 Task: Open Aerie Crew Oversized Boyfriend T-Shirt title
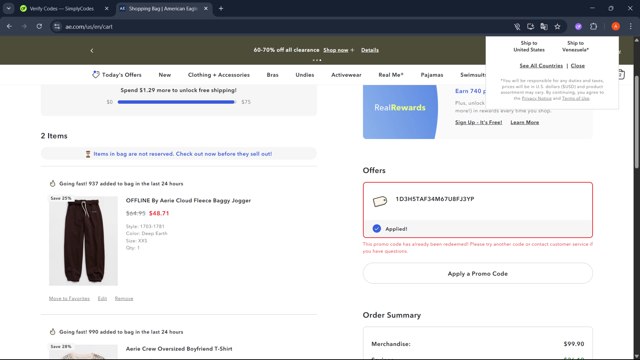pos(179,349)
